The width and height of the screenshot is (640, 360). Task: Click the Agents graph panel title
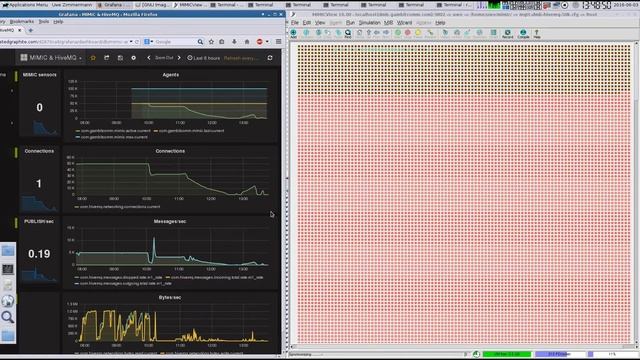[171, 75]
